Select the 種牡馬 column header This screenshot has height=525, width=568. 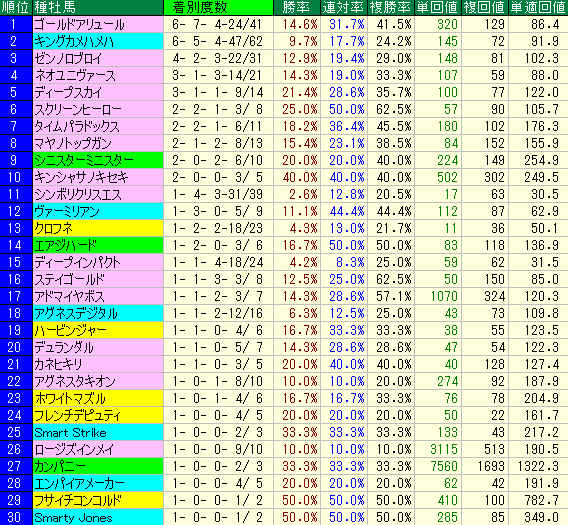click(x=98, y=7)
